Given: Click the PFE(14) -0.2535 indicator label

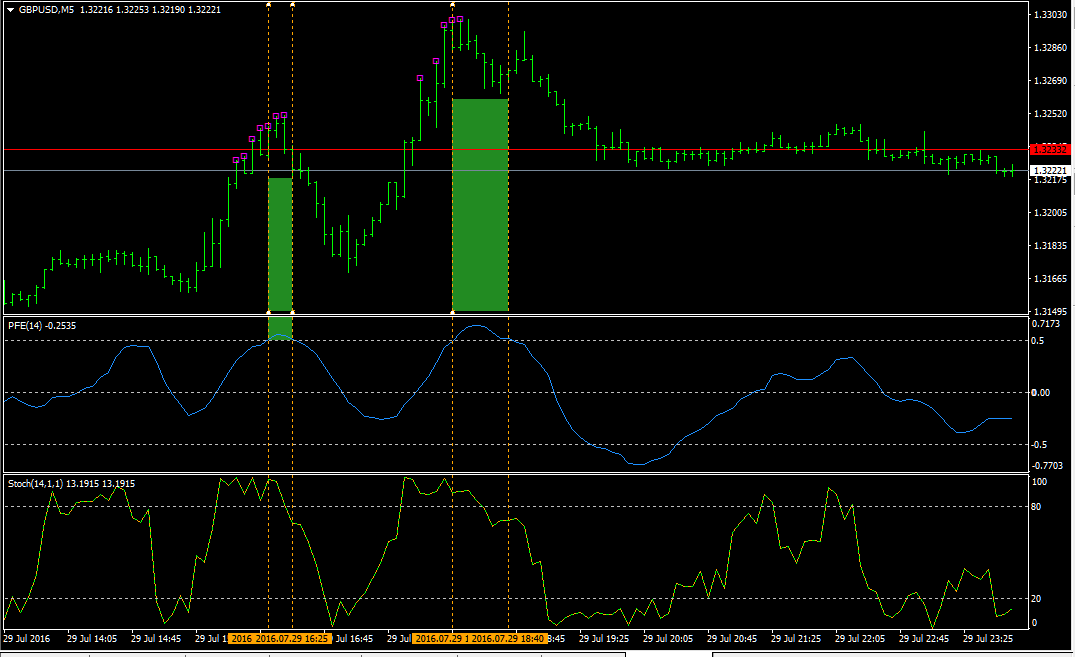Looking at the screenshot, I should point(42,326).
